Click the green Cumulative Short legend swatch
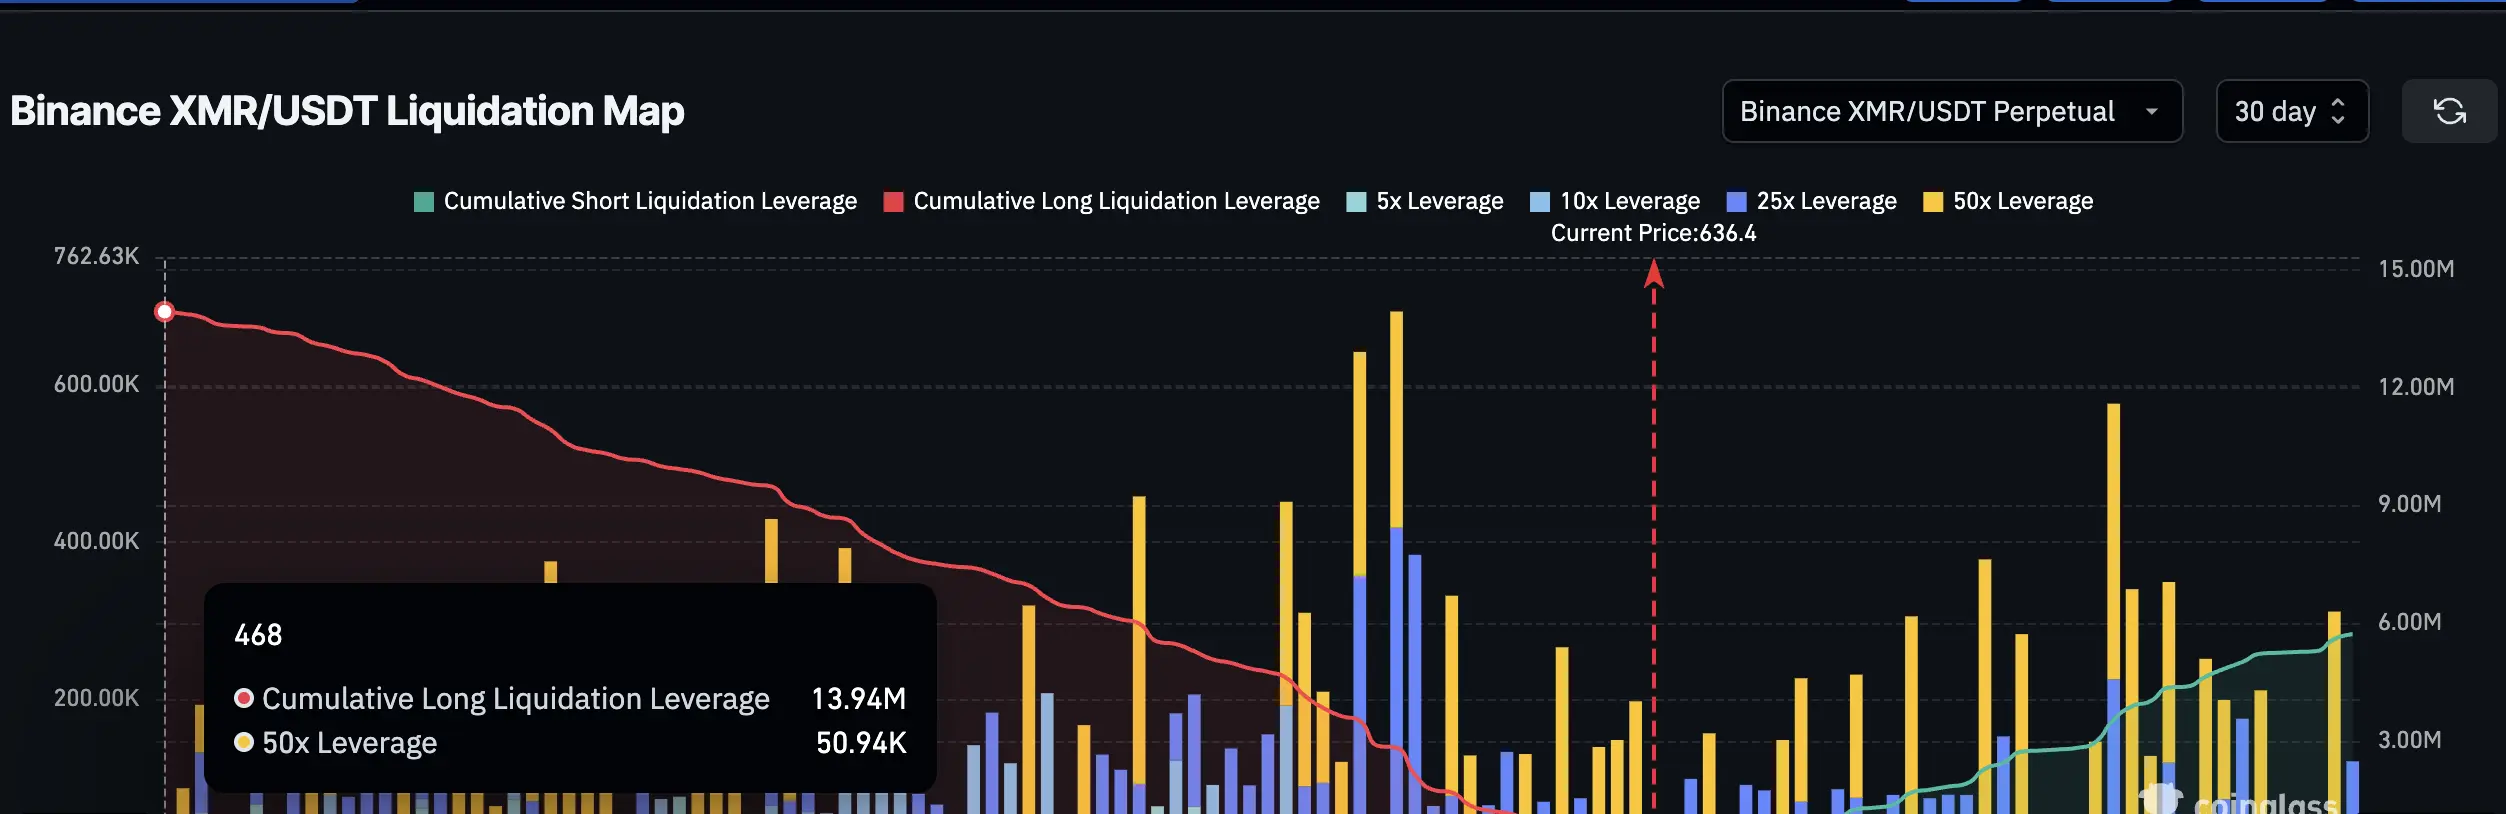Screen dimensions: 2506x814 pyautogui.click(x=424, y=202)
